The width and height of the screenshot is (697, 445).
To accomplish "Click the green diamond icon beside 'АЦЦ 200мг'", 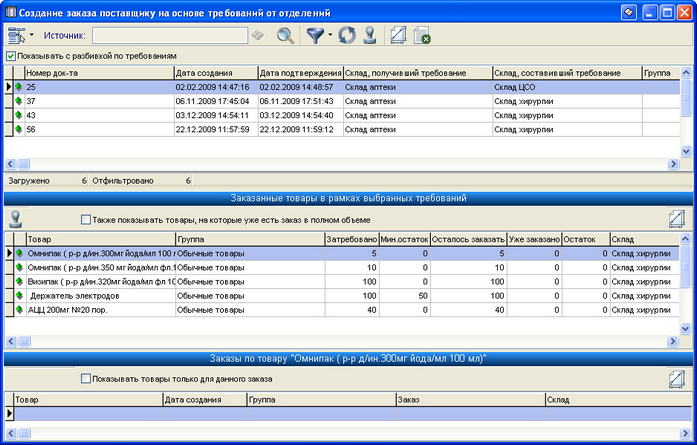I will (x=19, y=309).
